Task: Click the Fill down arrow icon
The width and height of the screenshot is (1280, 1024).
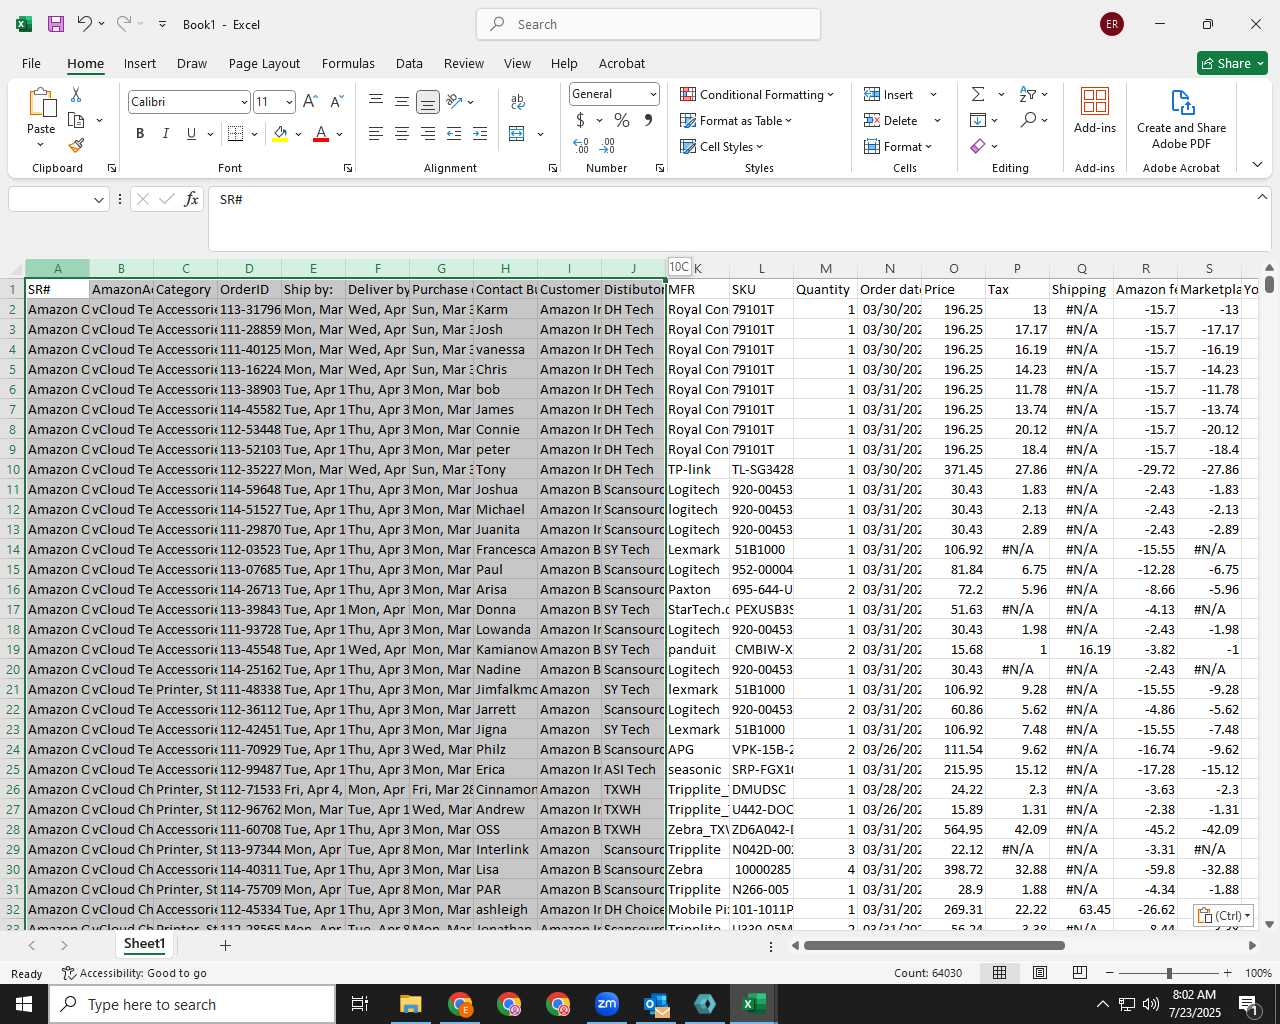Action: coord(978,120)
